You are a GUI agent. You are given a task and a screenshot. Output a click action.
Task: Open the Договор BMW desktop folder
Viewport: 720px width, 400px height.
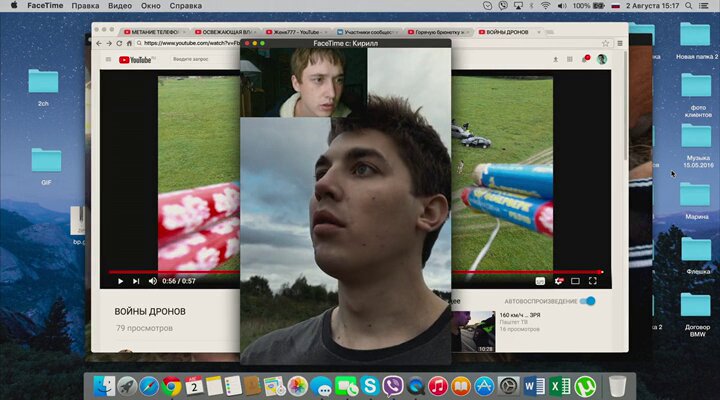(695, 305)
